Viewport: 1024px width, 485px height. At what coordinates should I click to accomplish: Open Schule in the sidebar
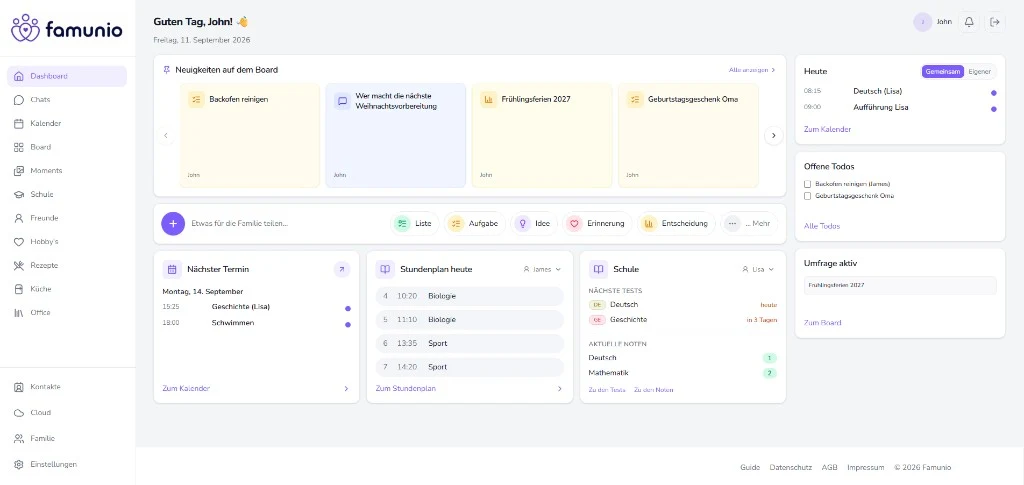pos(67,195)
